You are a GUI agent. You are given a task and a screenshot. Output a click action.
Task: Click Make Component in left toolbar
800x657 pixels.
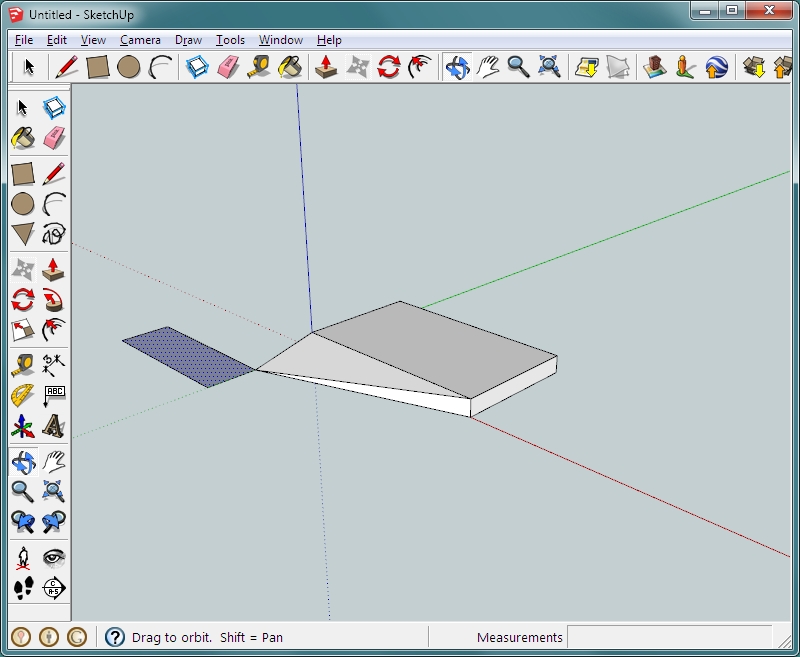click(x=54, y=108)
